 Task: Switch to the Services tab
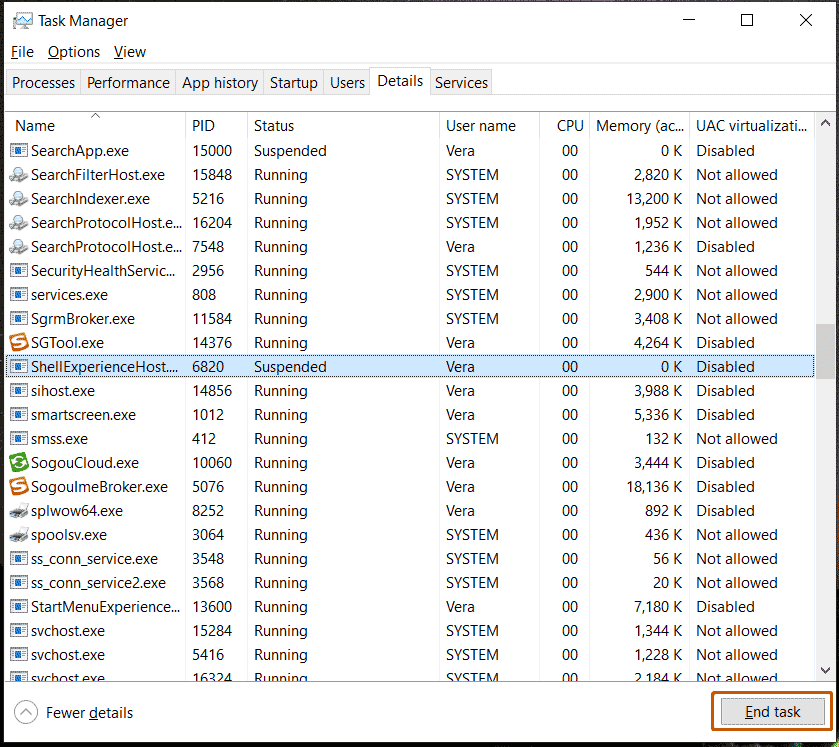(461, 82)
